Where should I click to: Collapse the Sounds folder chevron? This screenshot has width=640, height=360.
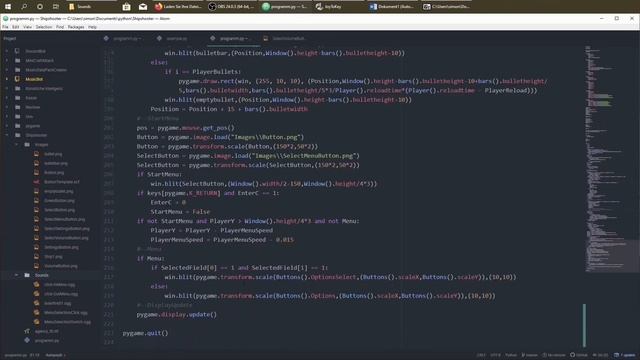pyautogui.click(x=16, y=275)
